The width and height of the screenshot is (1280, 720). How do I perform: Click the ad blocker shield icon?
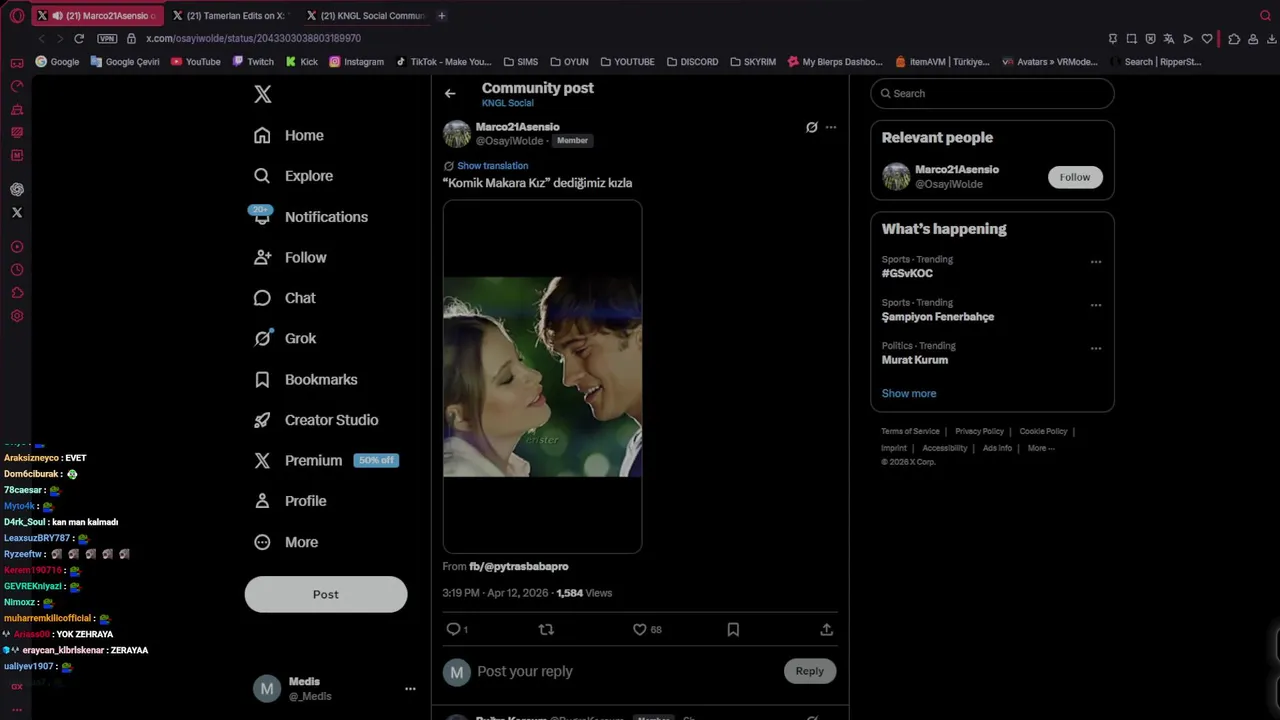click(1150, 38)
